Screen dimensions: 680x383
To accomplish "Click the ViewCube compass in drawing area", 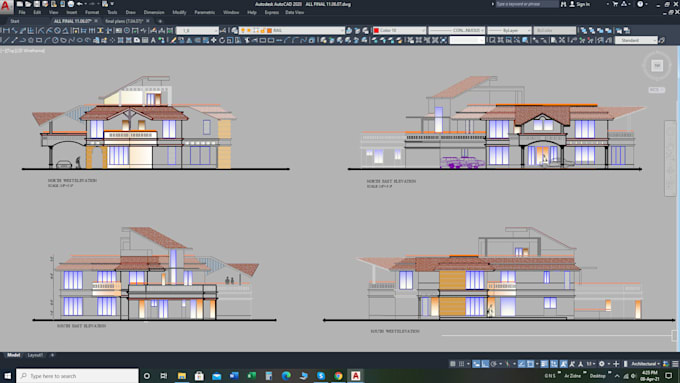I will coord(657,65).
